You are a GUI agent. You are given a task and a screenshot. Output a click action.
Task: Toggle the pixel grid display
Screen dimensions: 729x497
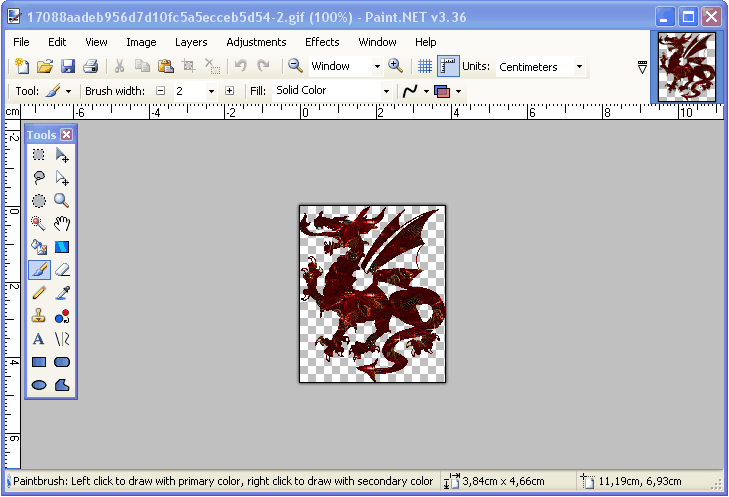(x=424, y=66)
